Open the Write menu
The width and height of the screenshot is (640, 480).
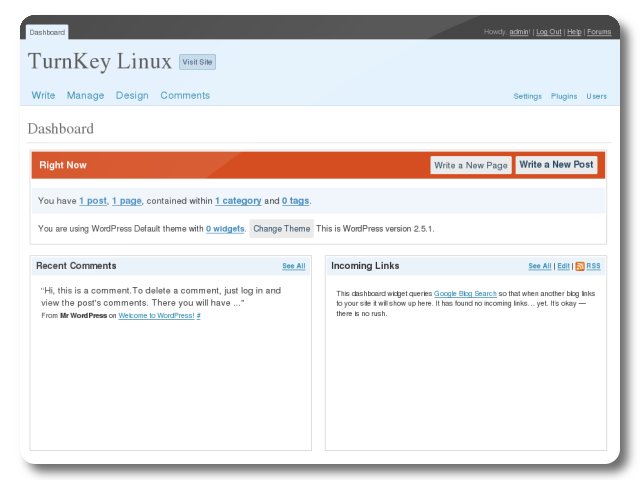pos(43,96)
